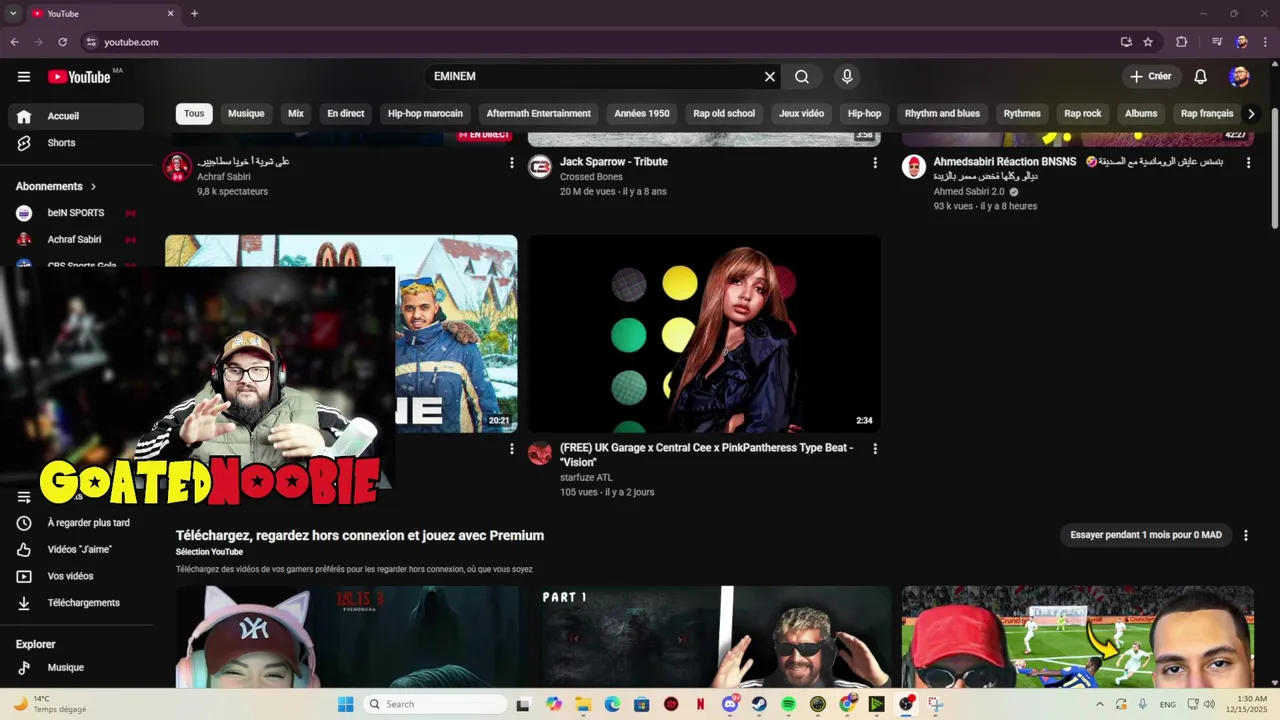Open Jack Sparrow - Tribute video title

[x=614, y=162]
